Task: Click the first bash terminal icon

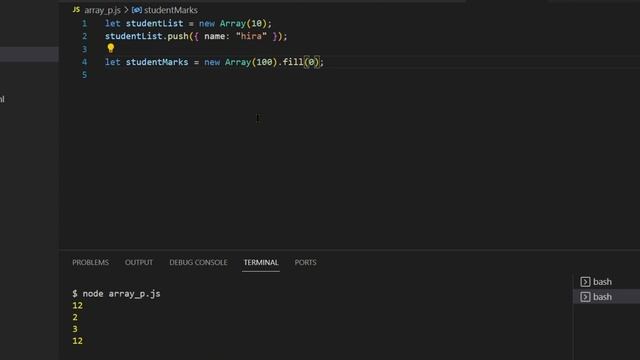Action: [x=585, y=282]
